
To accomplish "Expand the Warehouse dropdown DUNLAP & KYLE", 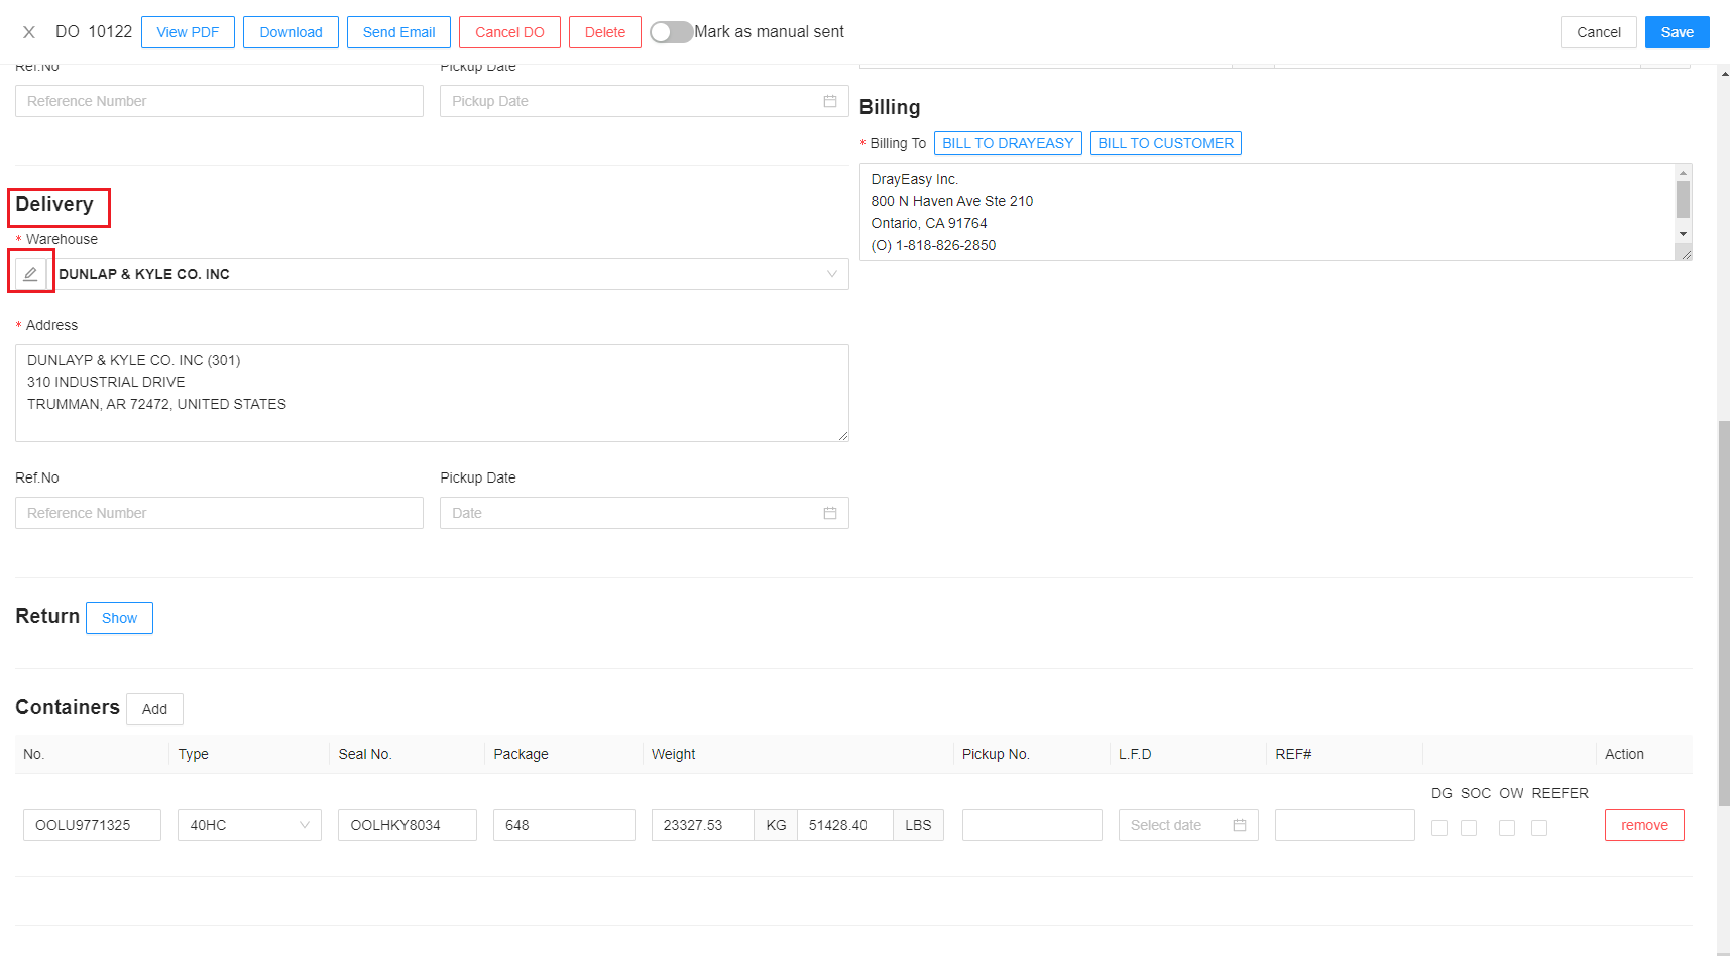I will (831, 274).
